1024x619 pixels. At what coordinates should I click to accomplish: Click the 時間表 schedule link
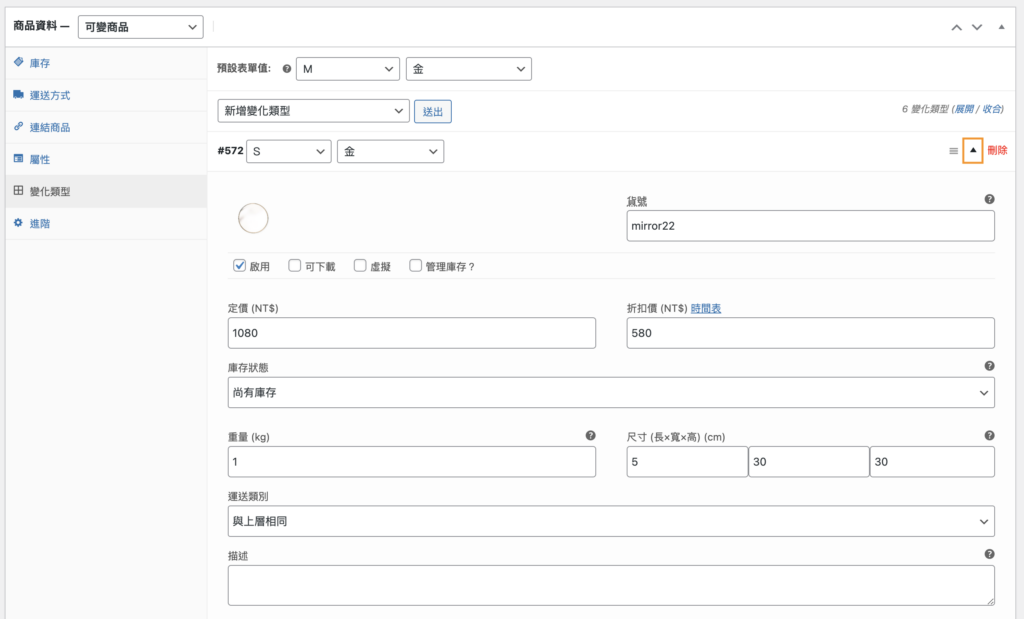(707, 307)
